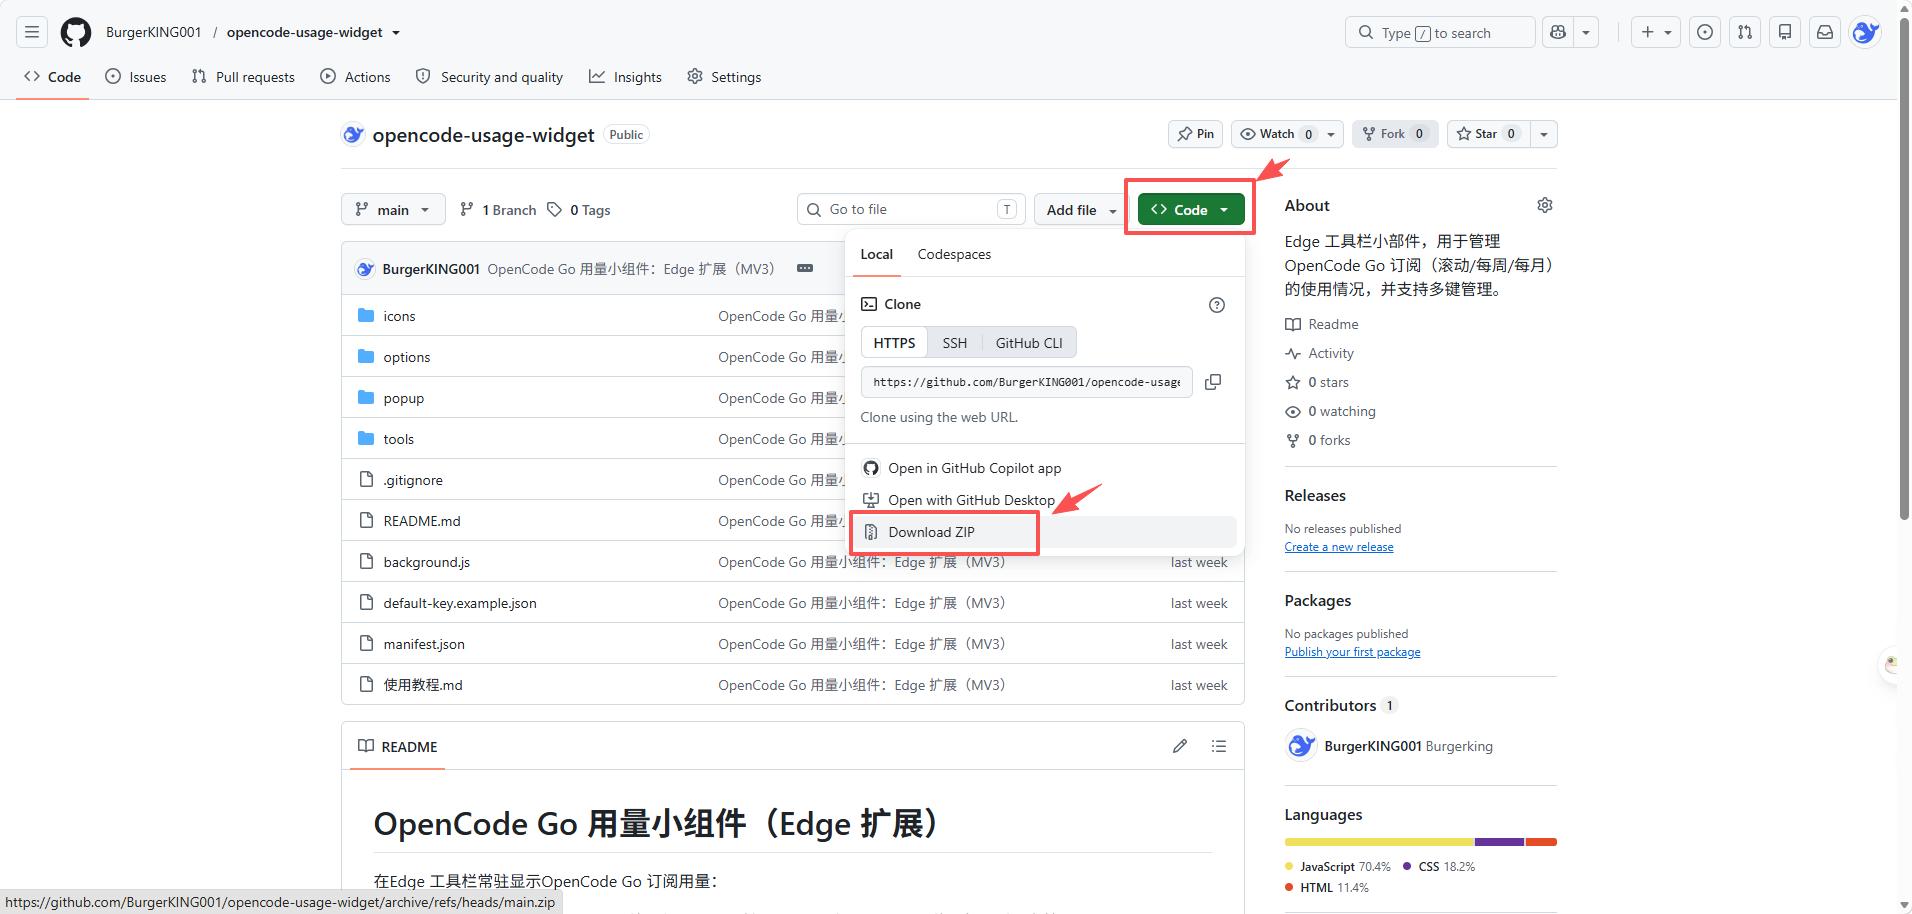The height and width of the screenshot is (914, 1912).
Task: Open the Copilot chat icon
Action: [x=1558, y=32]
